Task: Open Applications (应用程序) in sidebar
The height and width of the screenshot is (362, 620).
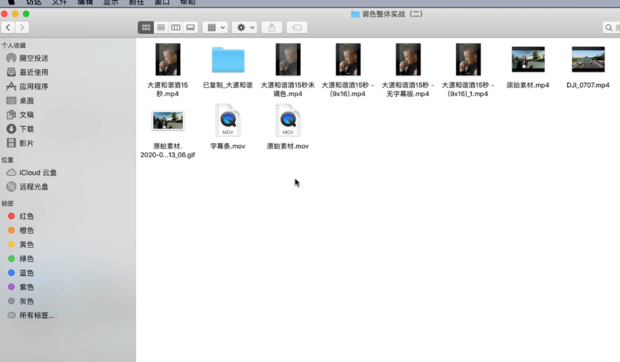Action: (28, 87)
